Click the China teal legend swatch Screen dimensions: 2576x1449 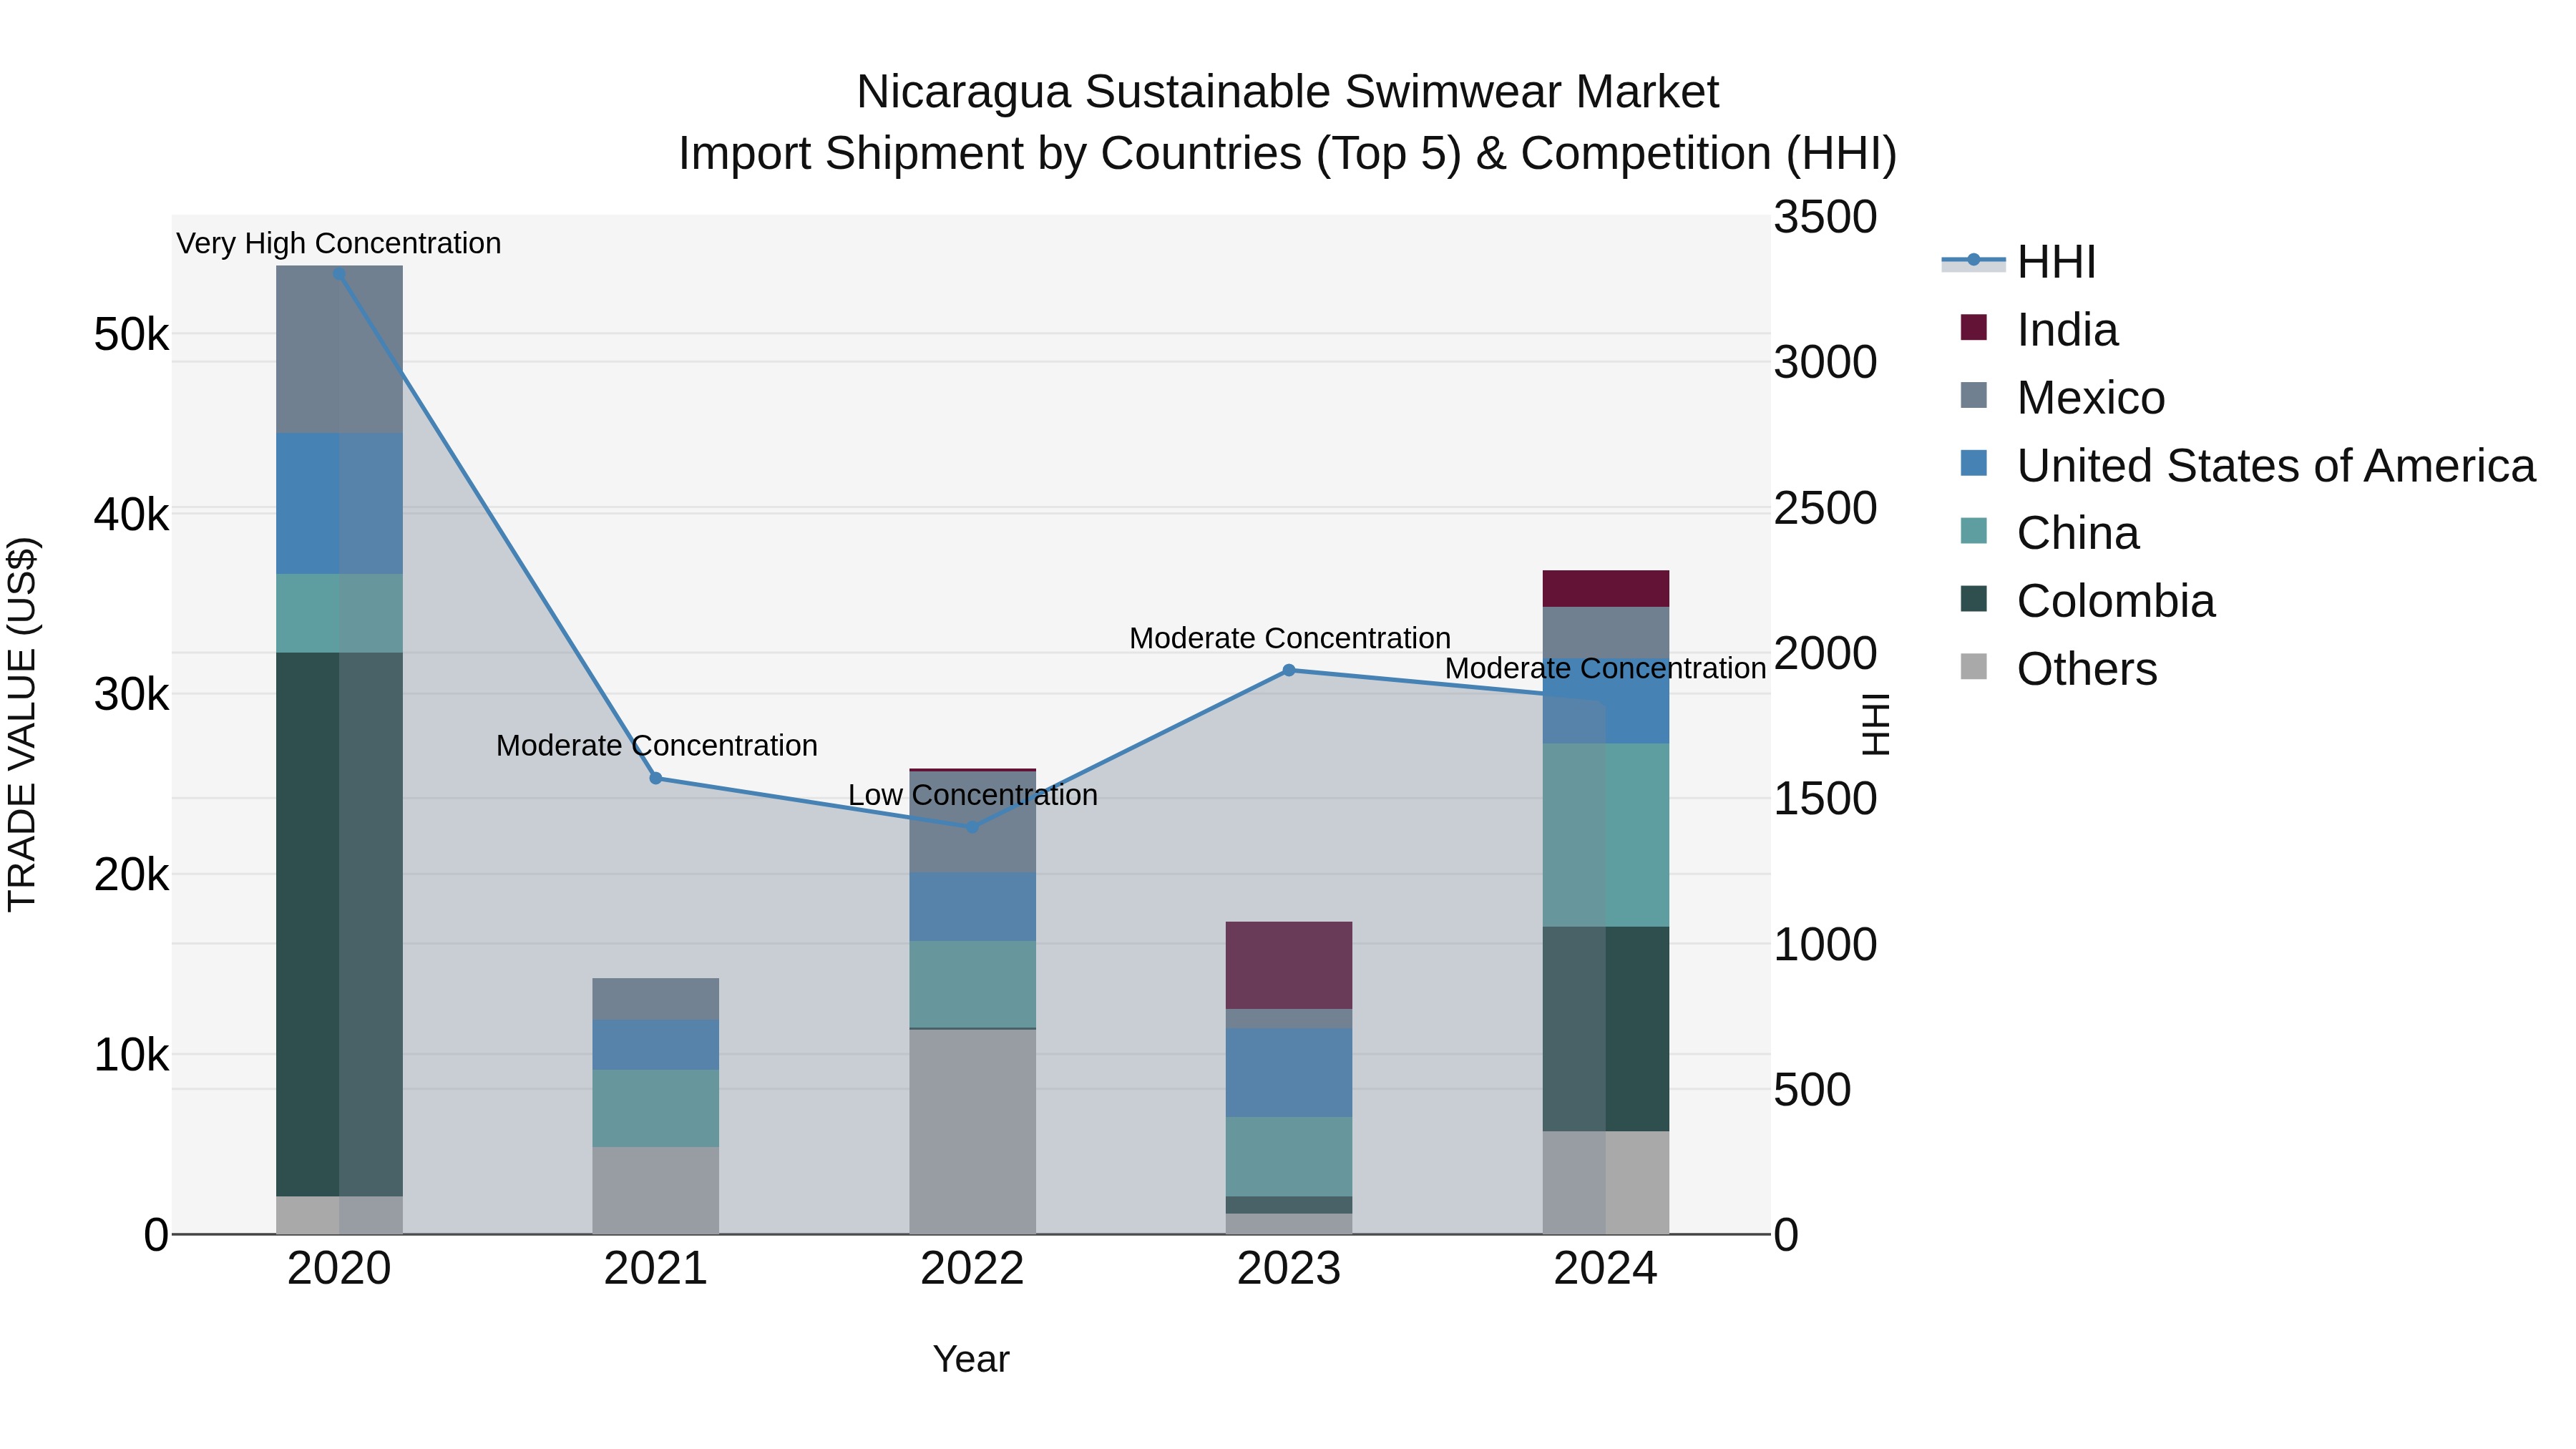1974,530
